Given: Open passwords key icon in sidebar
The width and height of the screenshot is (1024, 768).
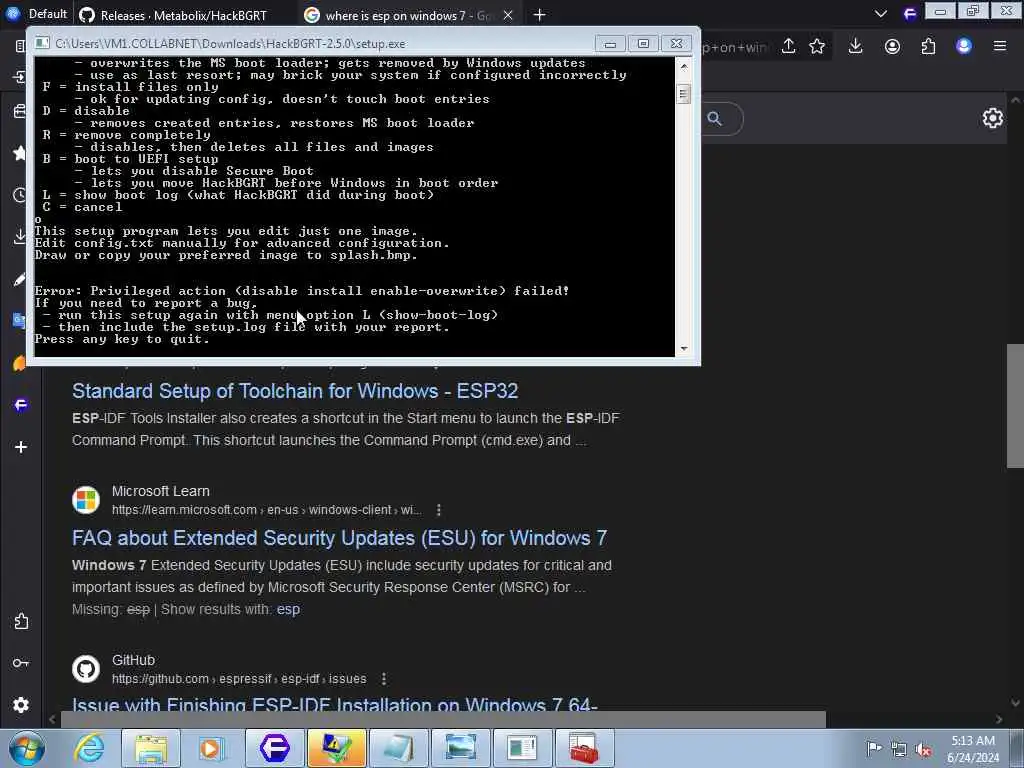Looking at the screenshot, I should [x=21, y=663].
